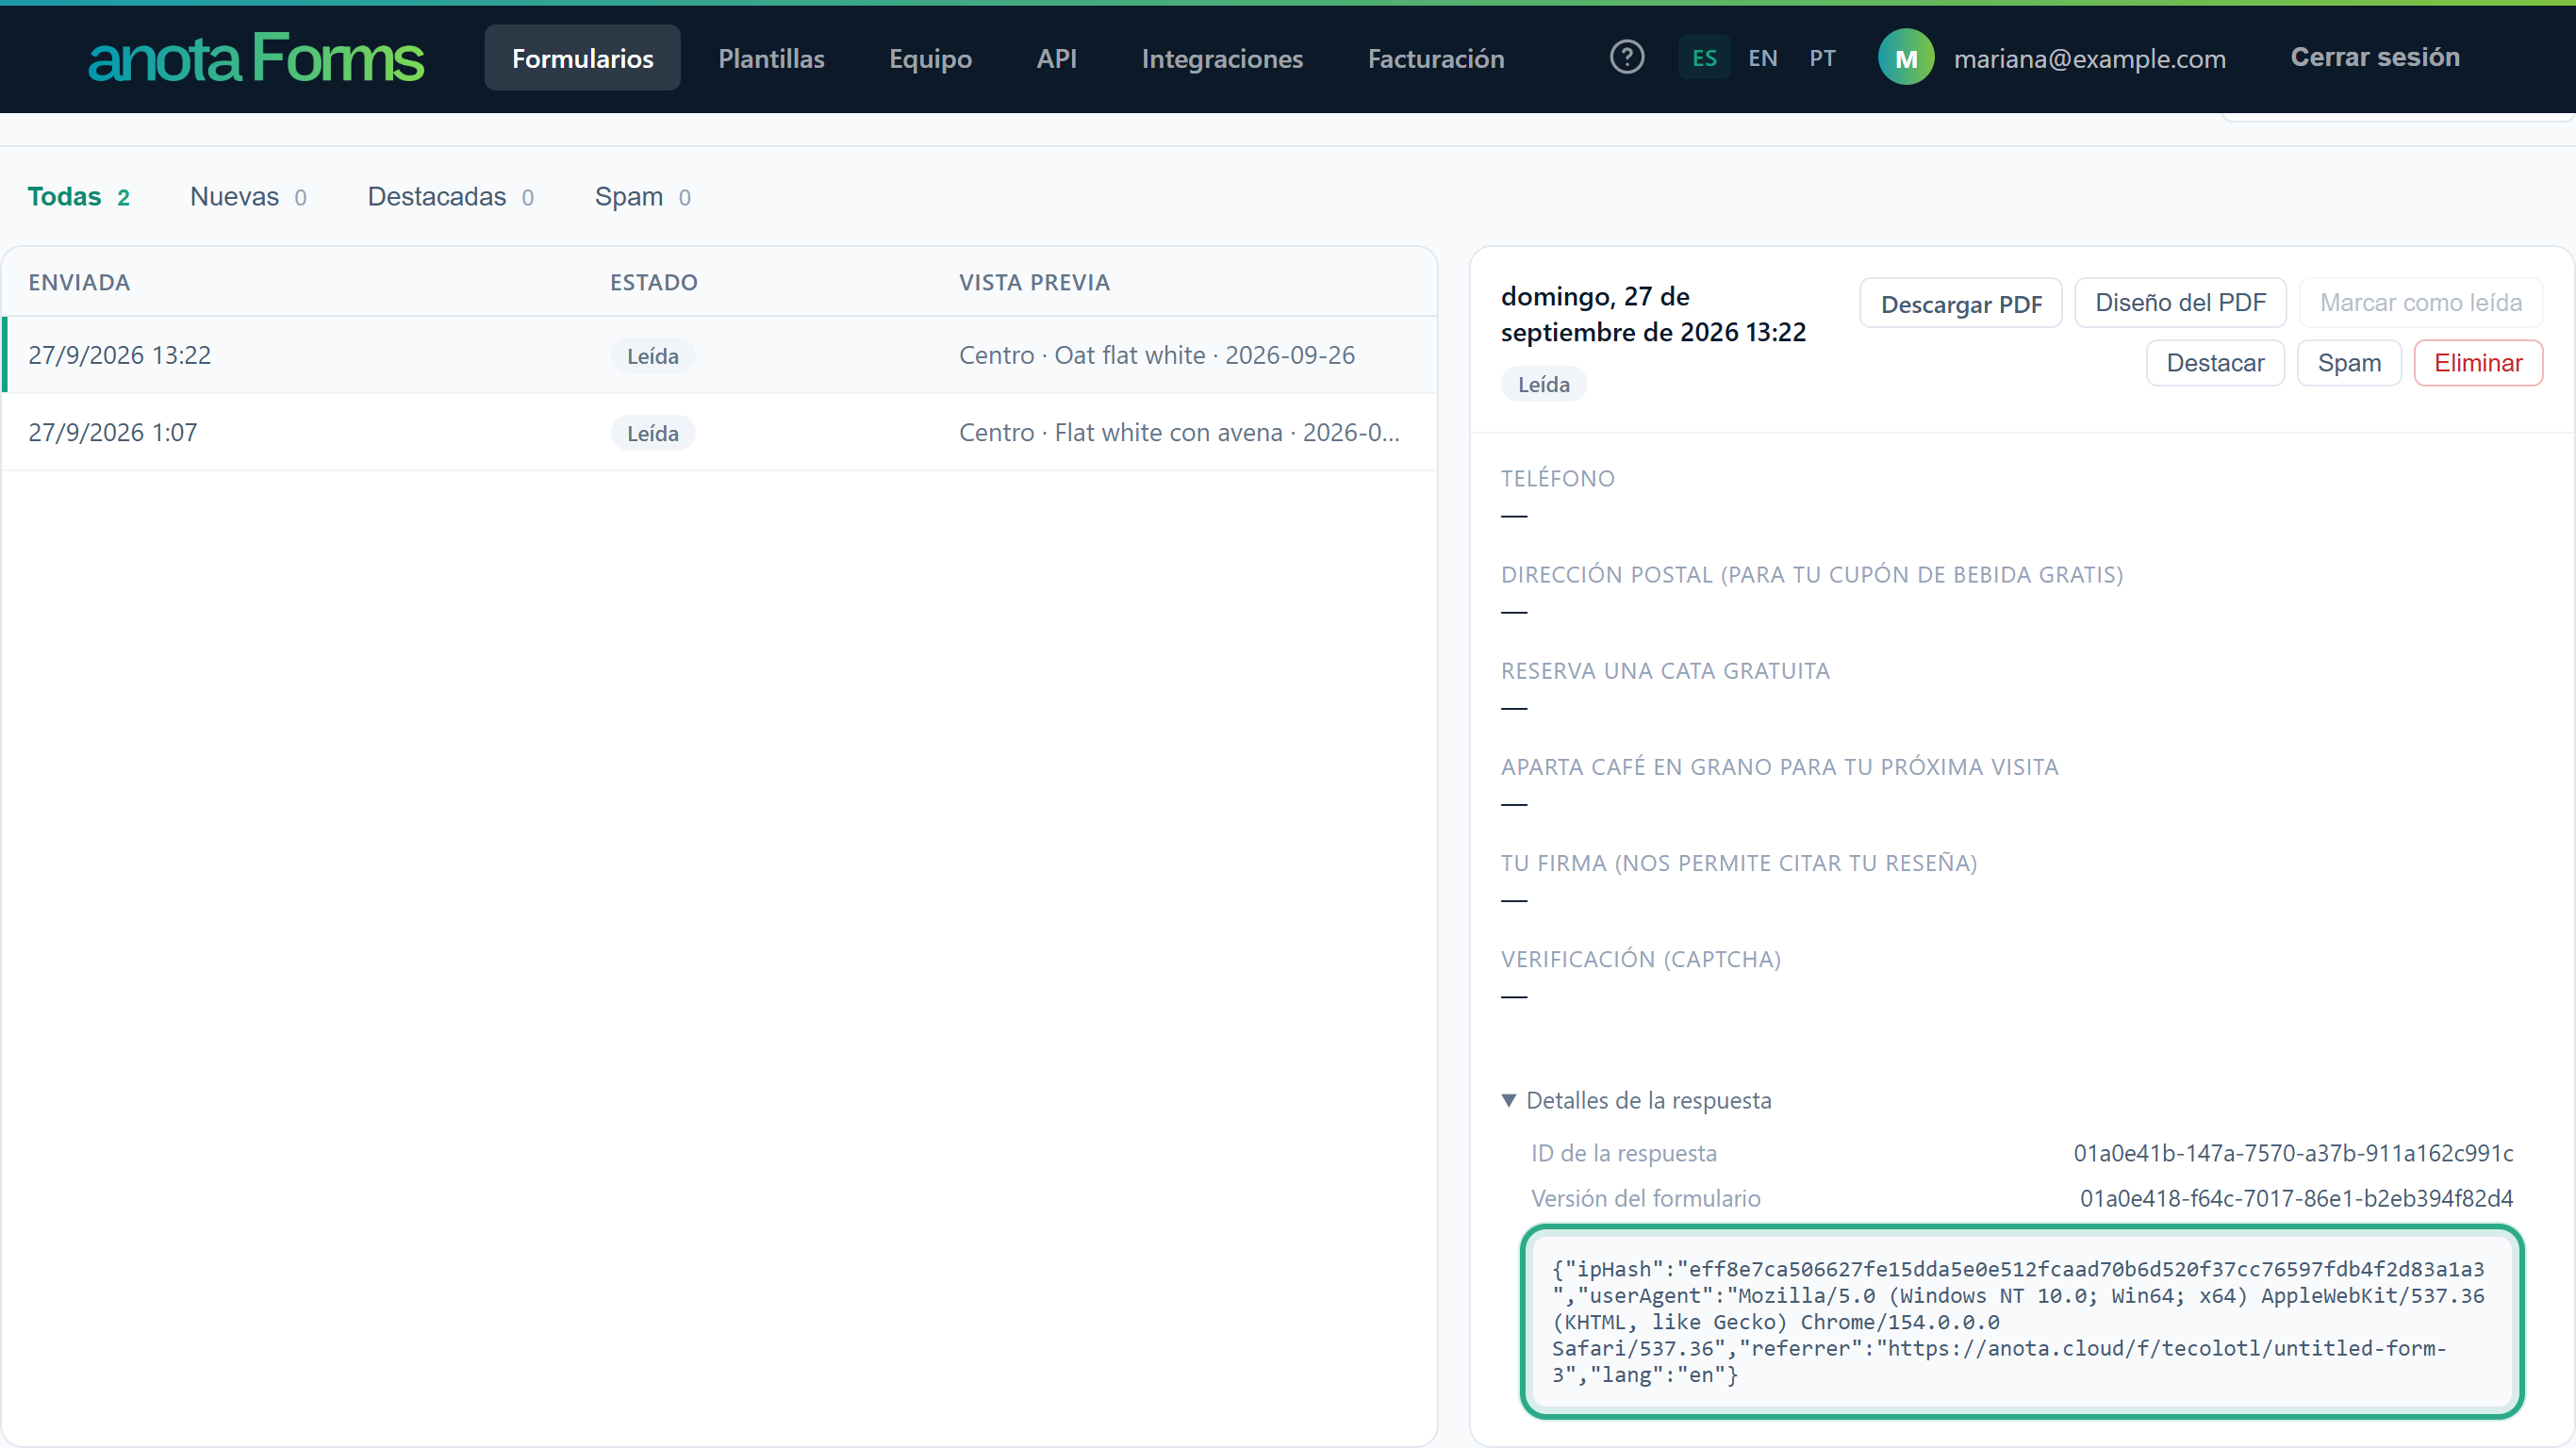This screenshot has height=1448, width=2576.
Task: Click the ENVIADA column header
Action: click(79, 282)
